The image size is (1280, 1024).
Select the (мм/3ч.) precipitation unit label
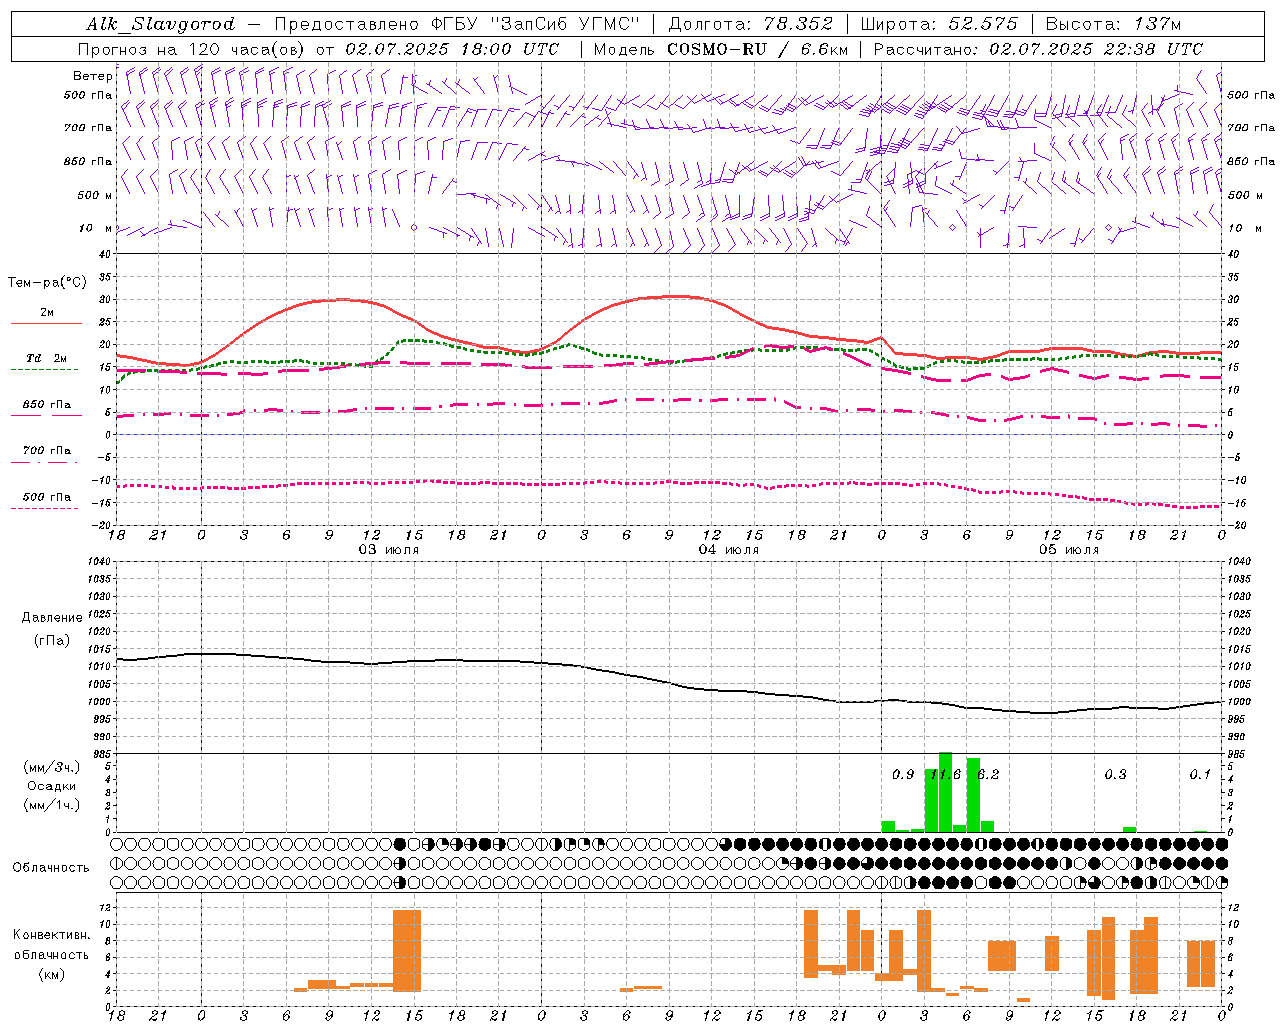tap(52, 767)
